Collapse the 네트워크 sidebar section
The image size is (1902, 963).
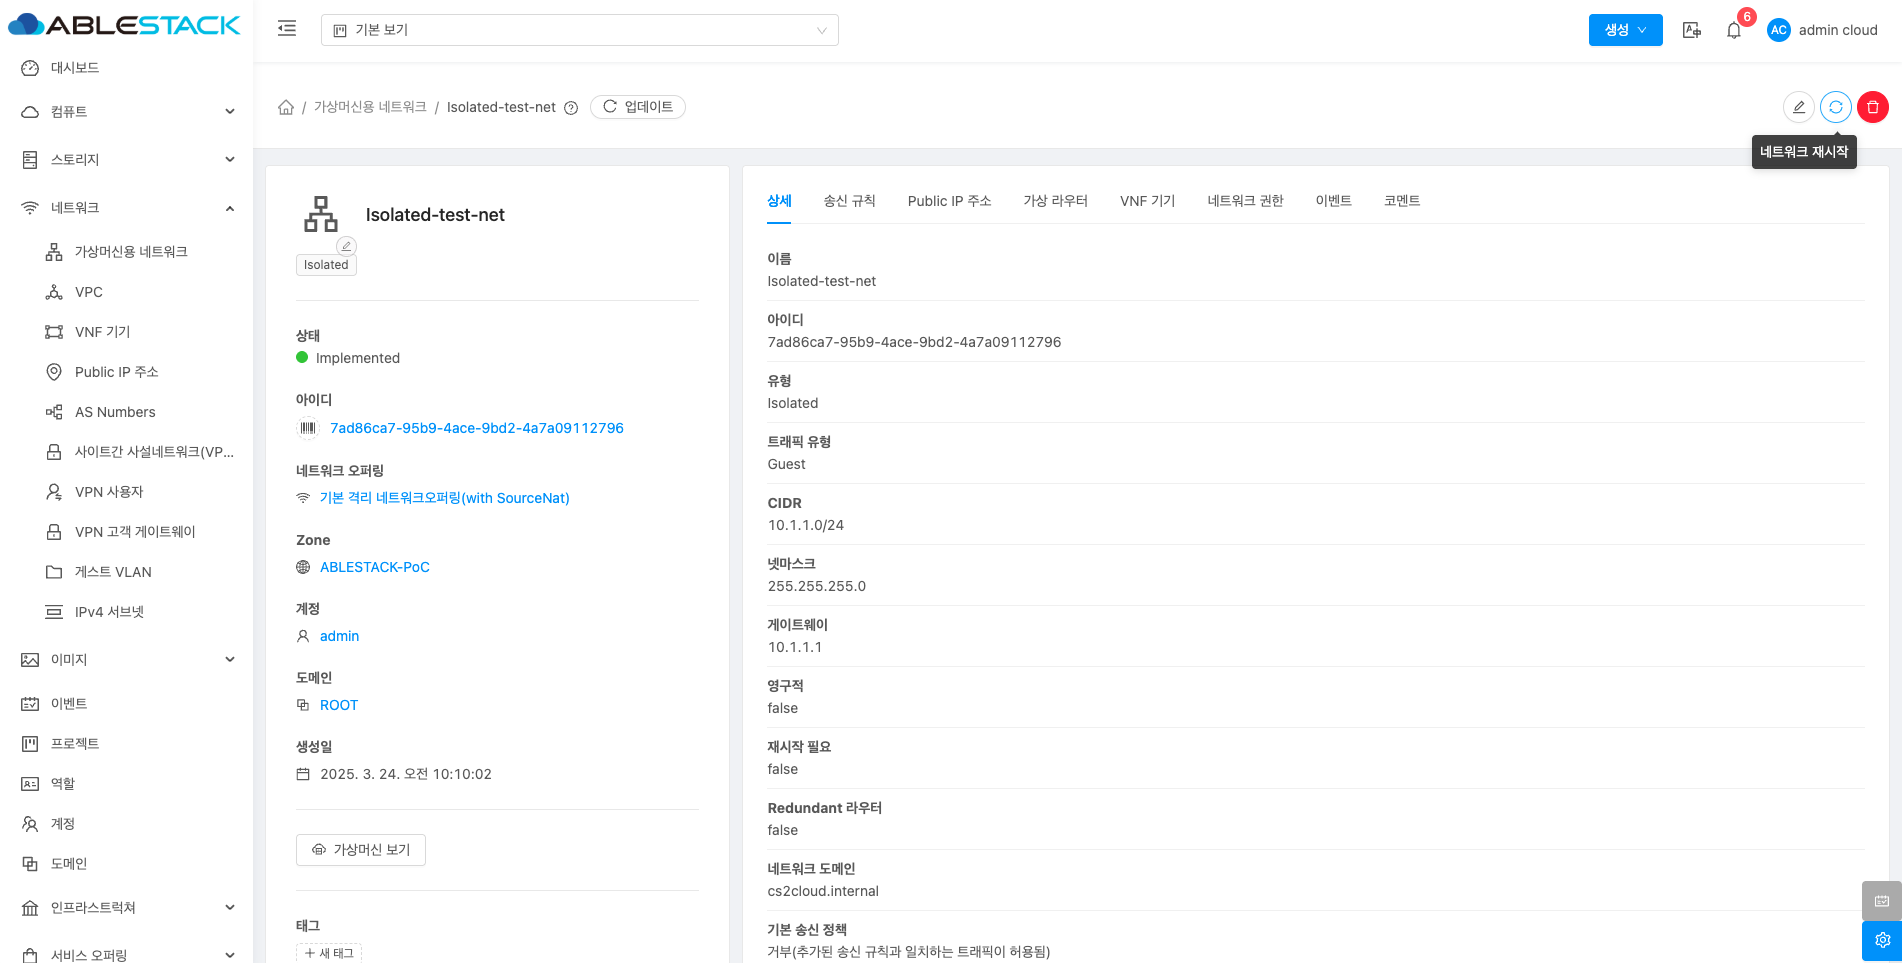pos(128,207)
